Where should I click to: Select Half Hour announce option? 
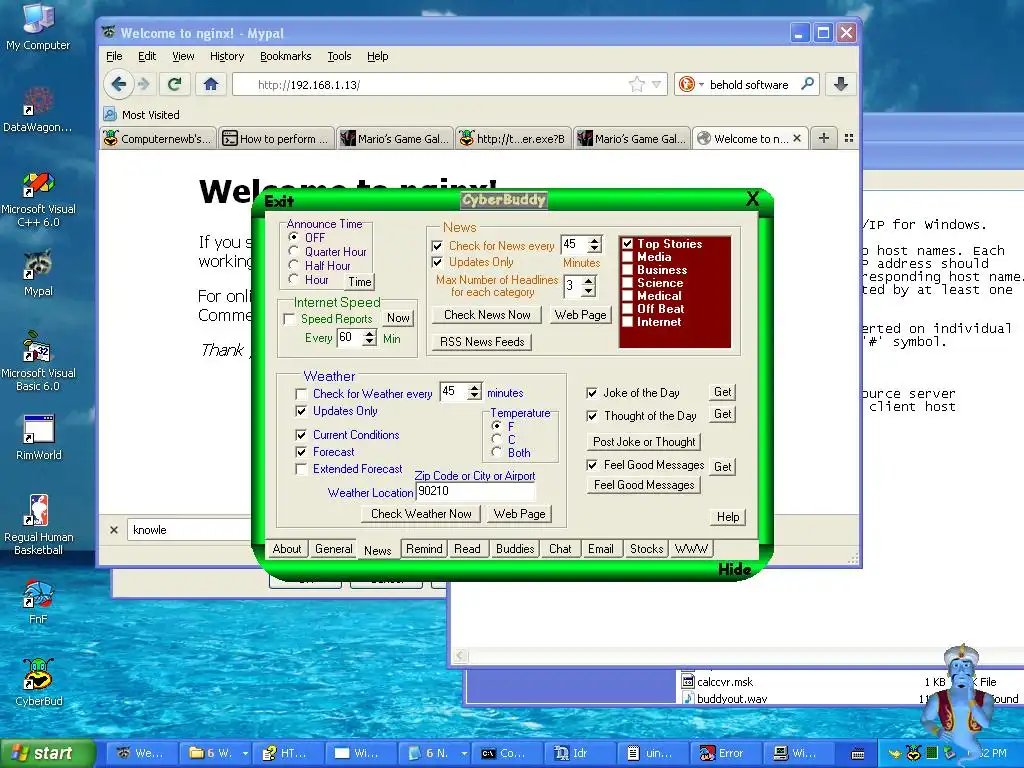(x=294, y=265)
